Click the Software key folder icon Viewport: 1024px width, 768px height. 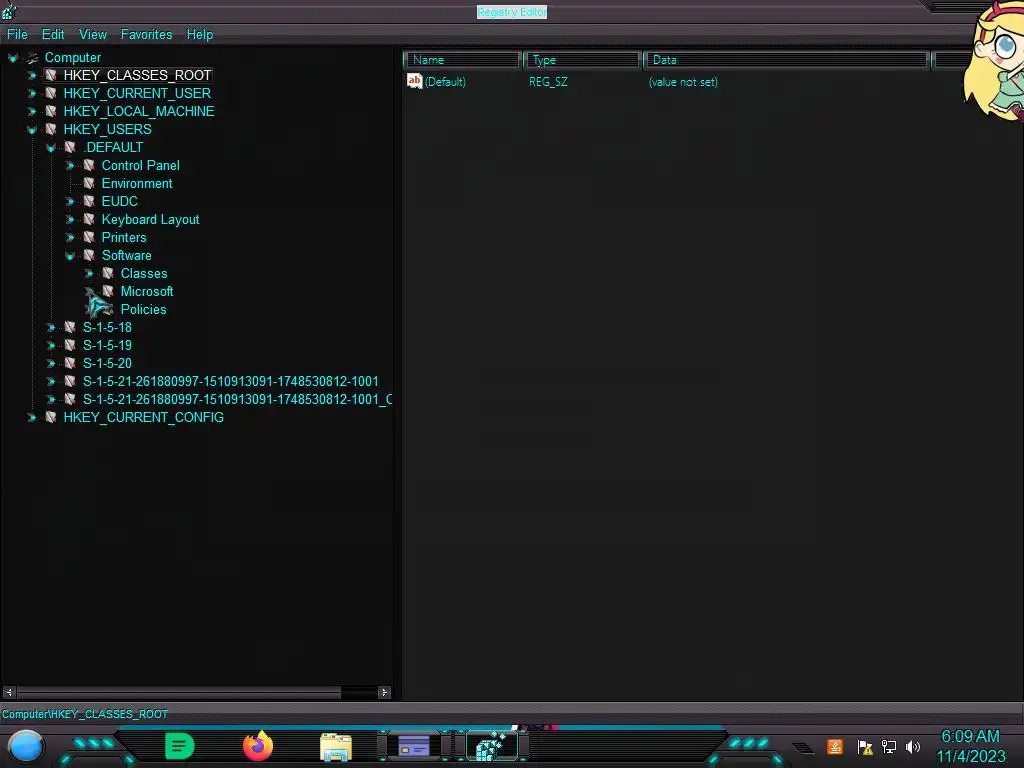tap(89, 255)
